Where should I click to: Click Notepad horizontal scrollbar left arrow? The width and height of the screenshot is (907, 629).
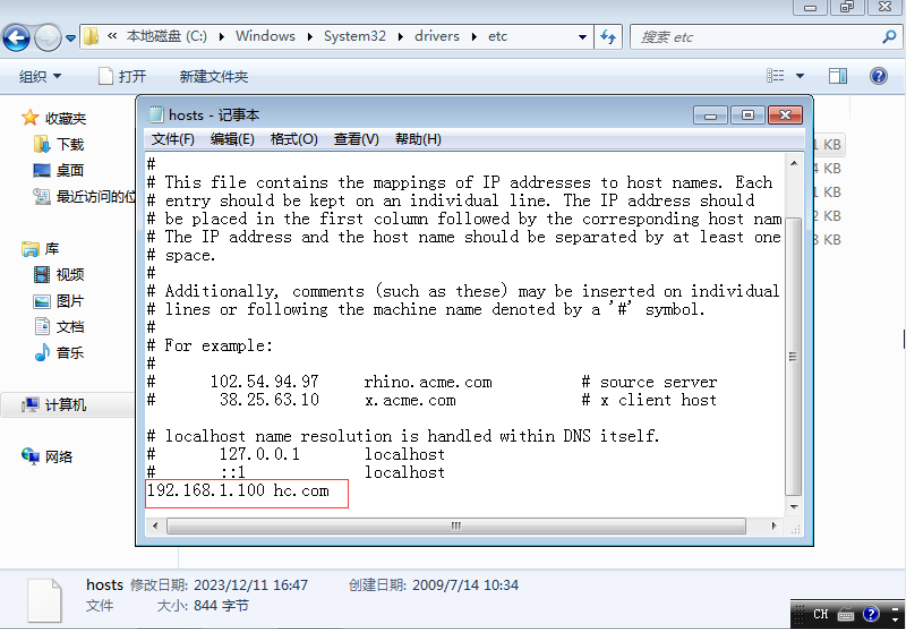tap(155, 526)
